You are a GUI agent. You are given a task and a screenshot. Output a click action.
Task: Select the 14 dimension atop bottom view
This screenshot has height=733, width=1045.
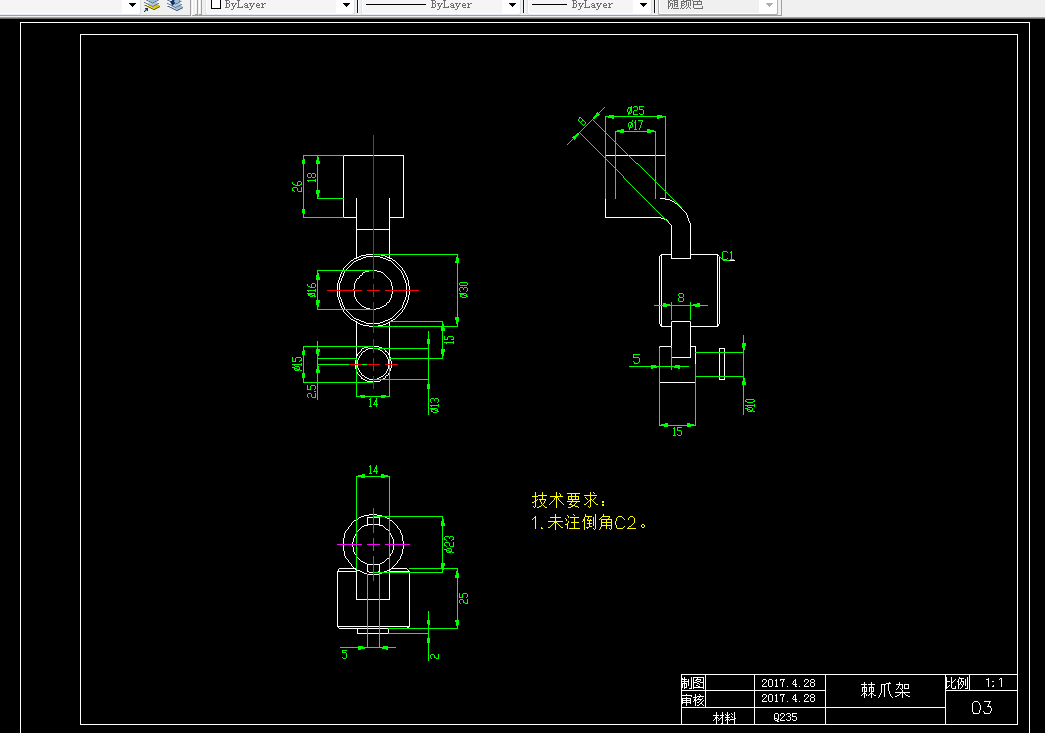point(373,470)
